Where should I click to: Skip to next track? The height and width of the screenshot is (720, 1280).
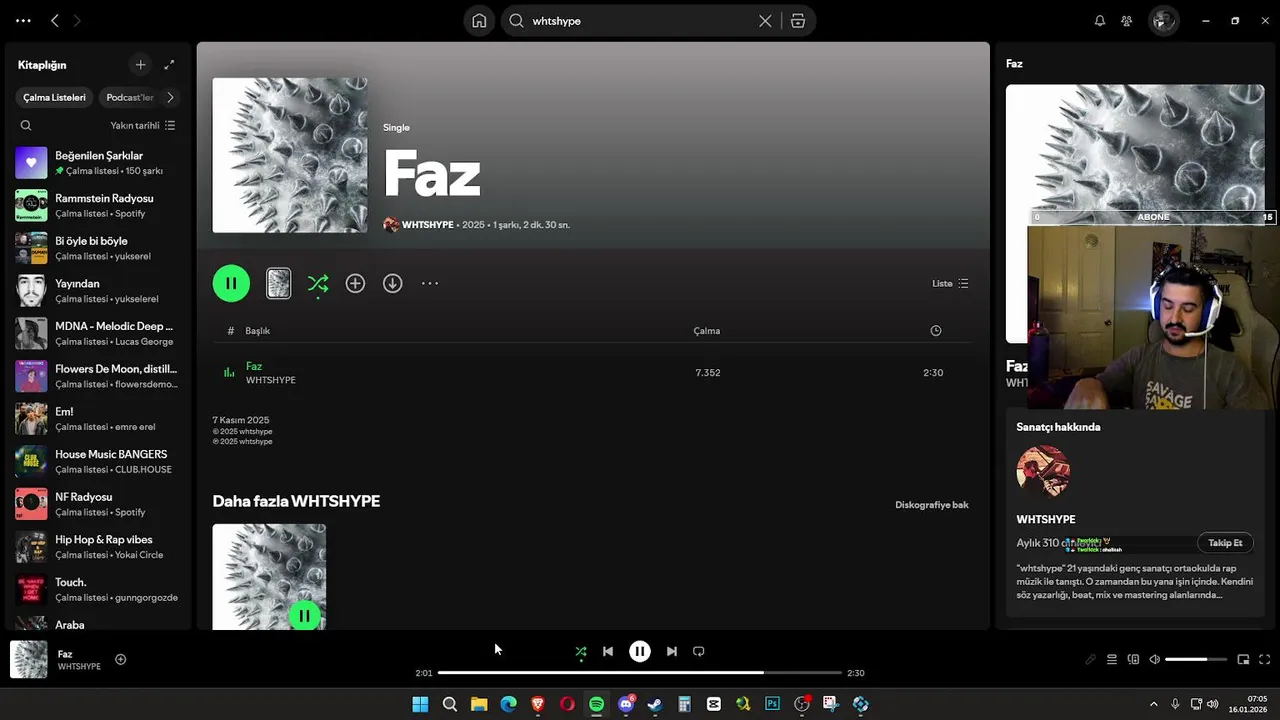click(672, 651)
